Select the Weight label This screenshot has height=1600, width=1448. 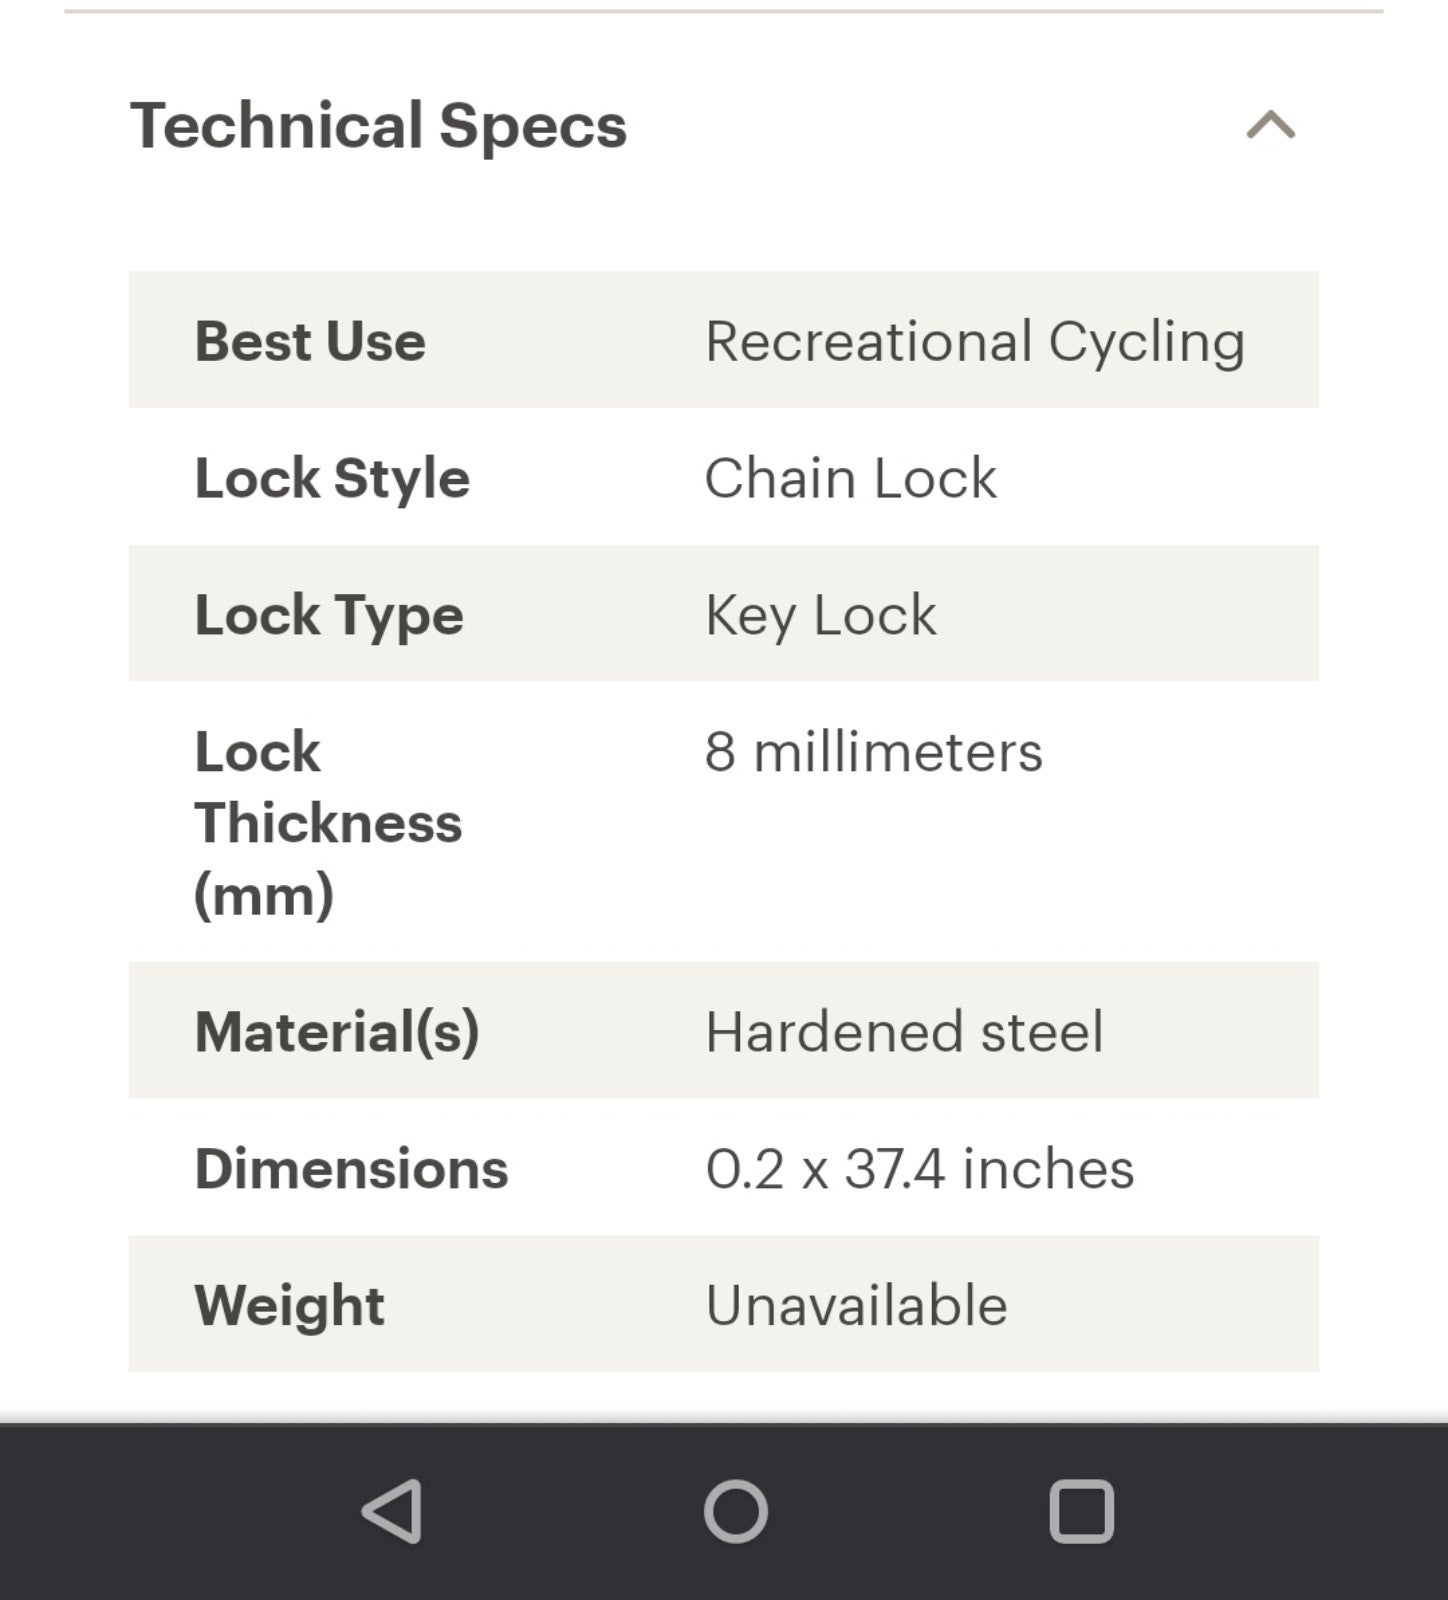click(289, 1306)
